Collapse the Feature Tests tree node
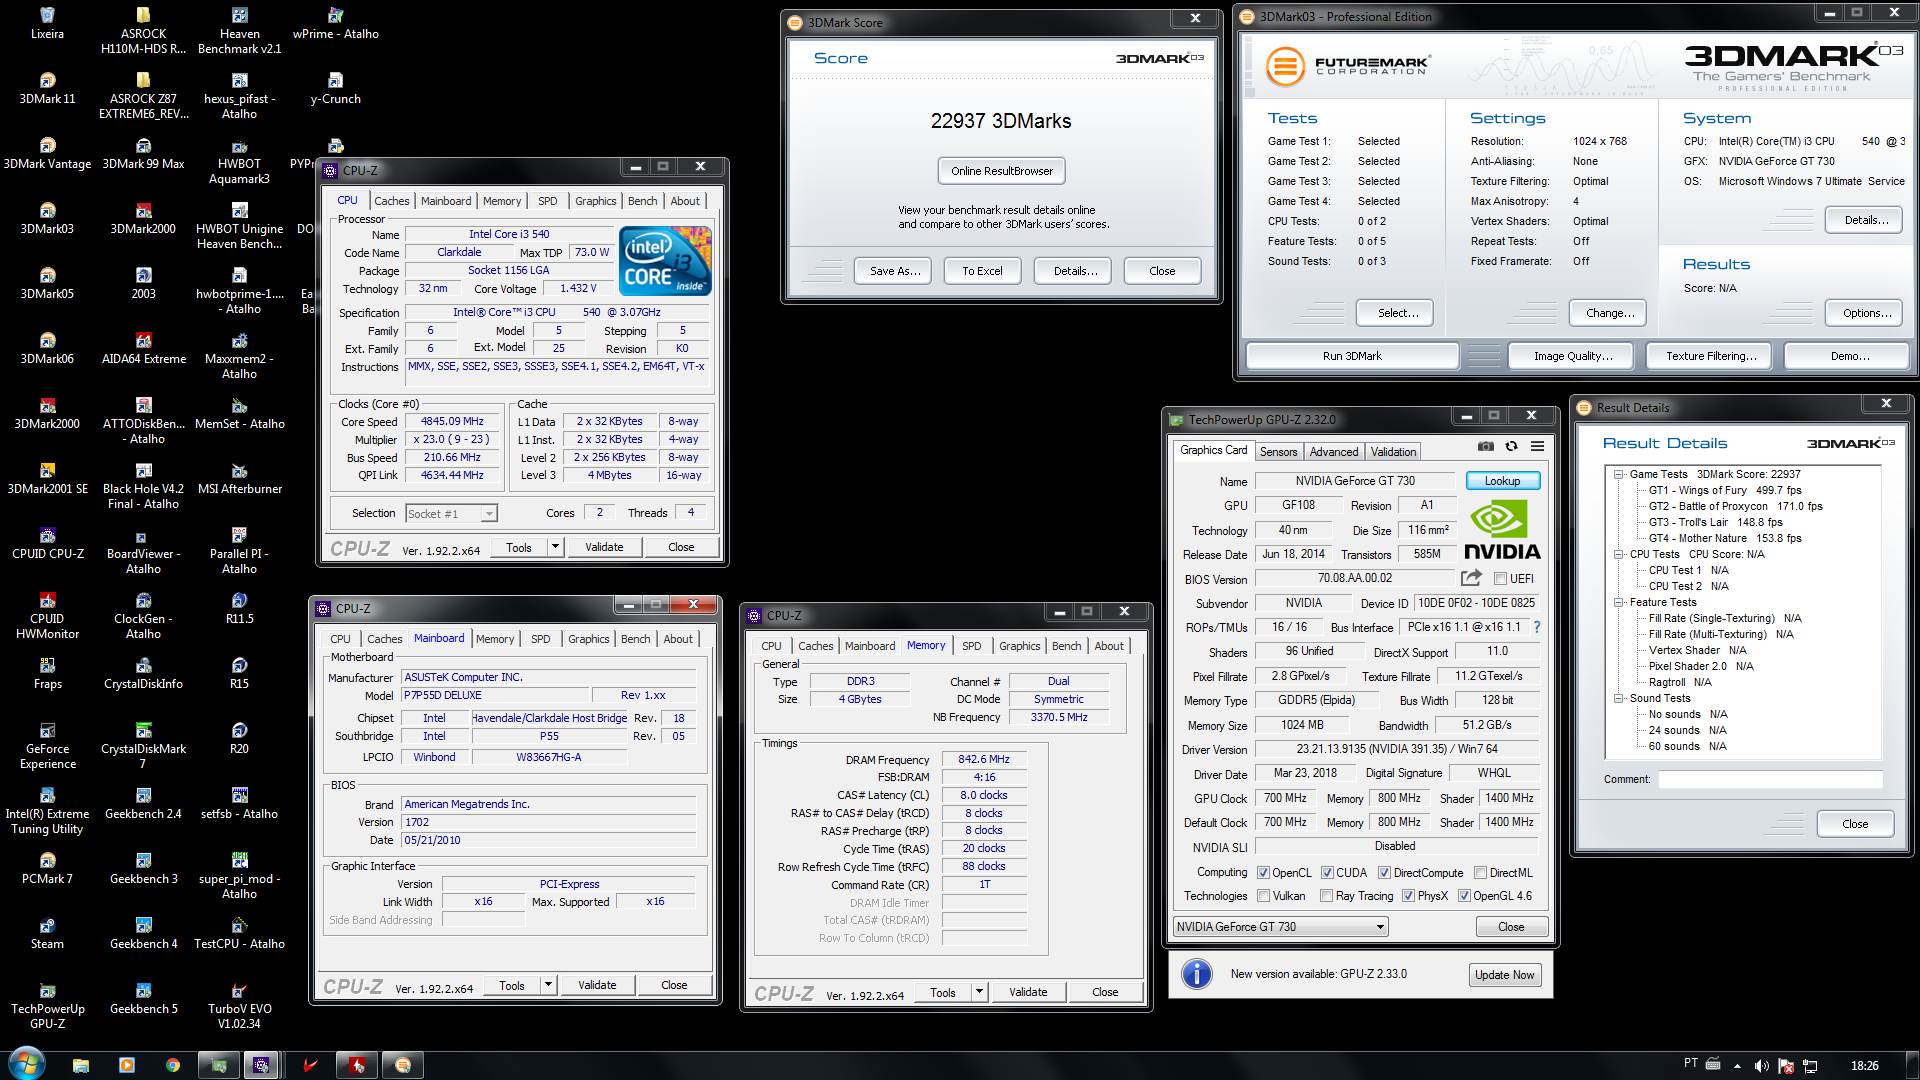Image resolution: width=1920 pixels, height=1080 pixels. (1618, 602)
